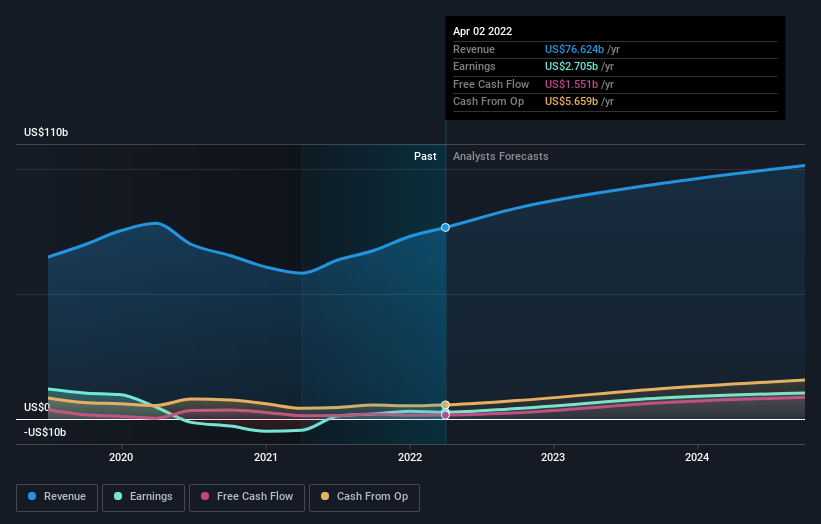Click the US$0 y-axis label
821x524 pixels.
[x=37, y=407]
